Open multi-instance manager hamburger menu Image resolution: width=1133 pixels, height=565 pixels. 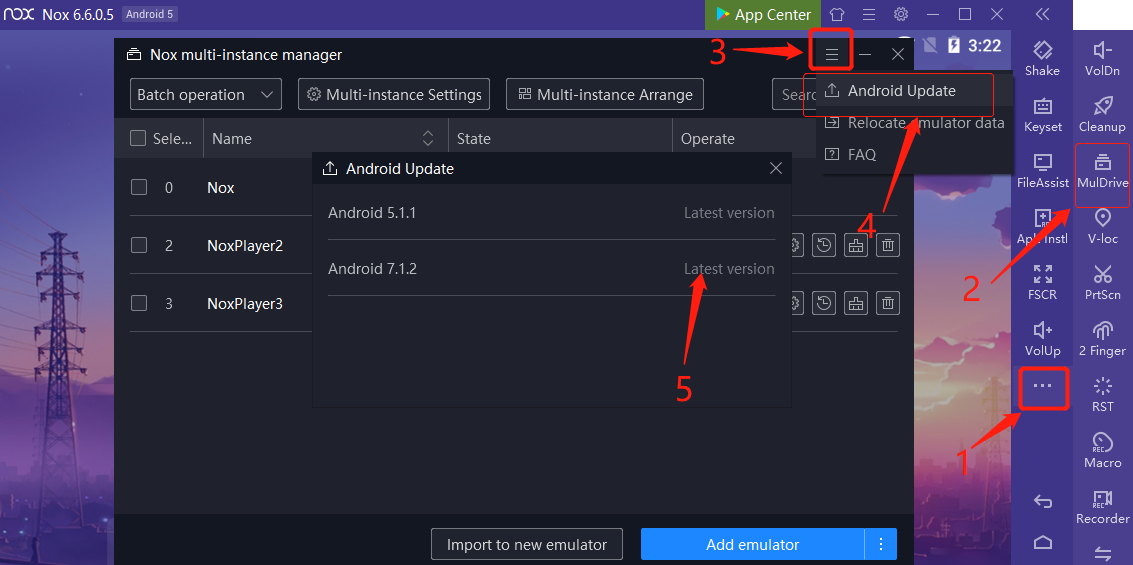[832, 54]
